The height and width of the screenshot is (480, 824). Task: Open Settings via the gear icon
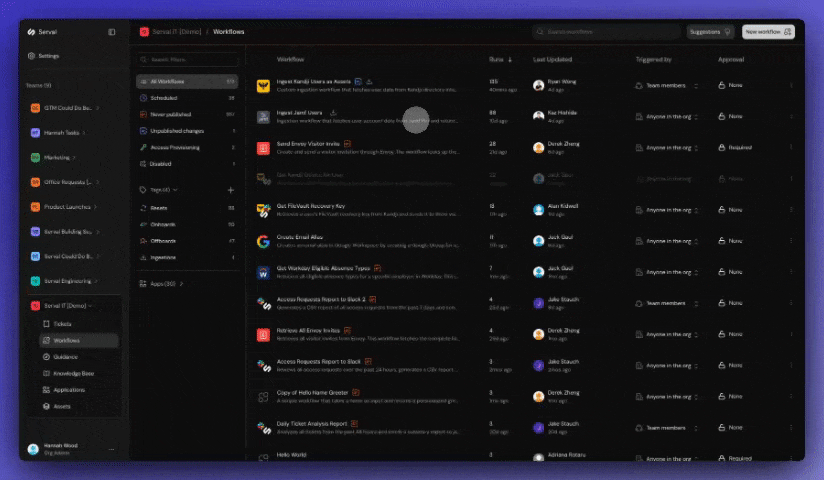[x=31, y=56]
